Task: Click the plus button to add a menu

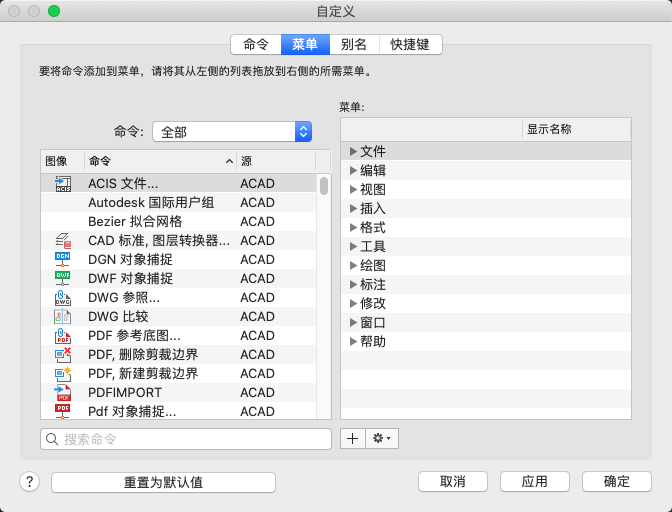Action: pos(351,438)
